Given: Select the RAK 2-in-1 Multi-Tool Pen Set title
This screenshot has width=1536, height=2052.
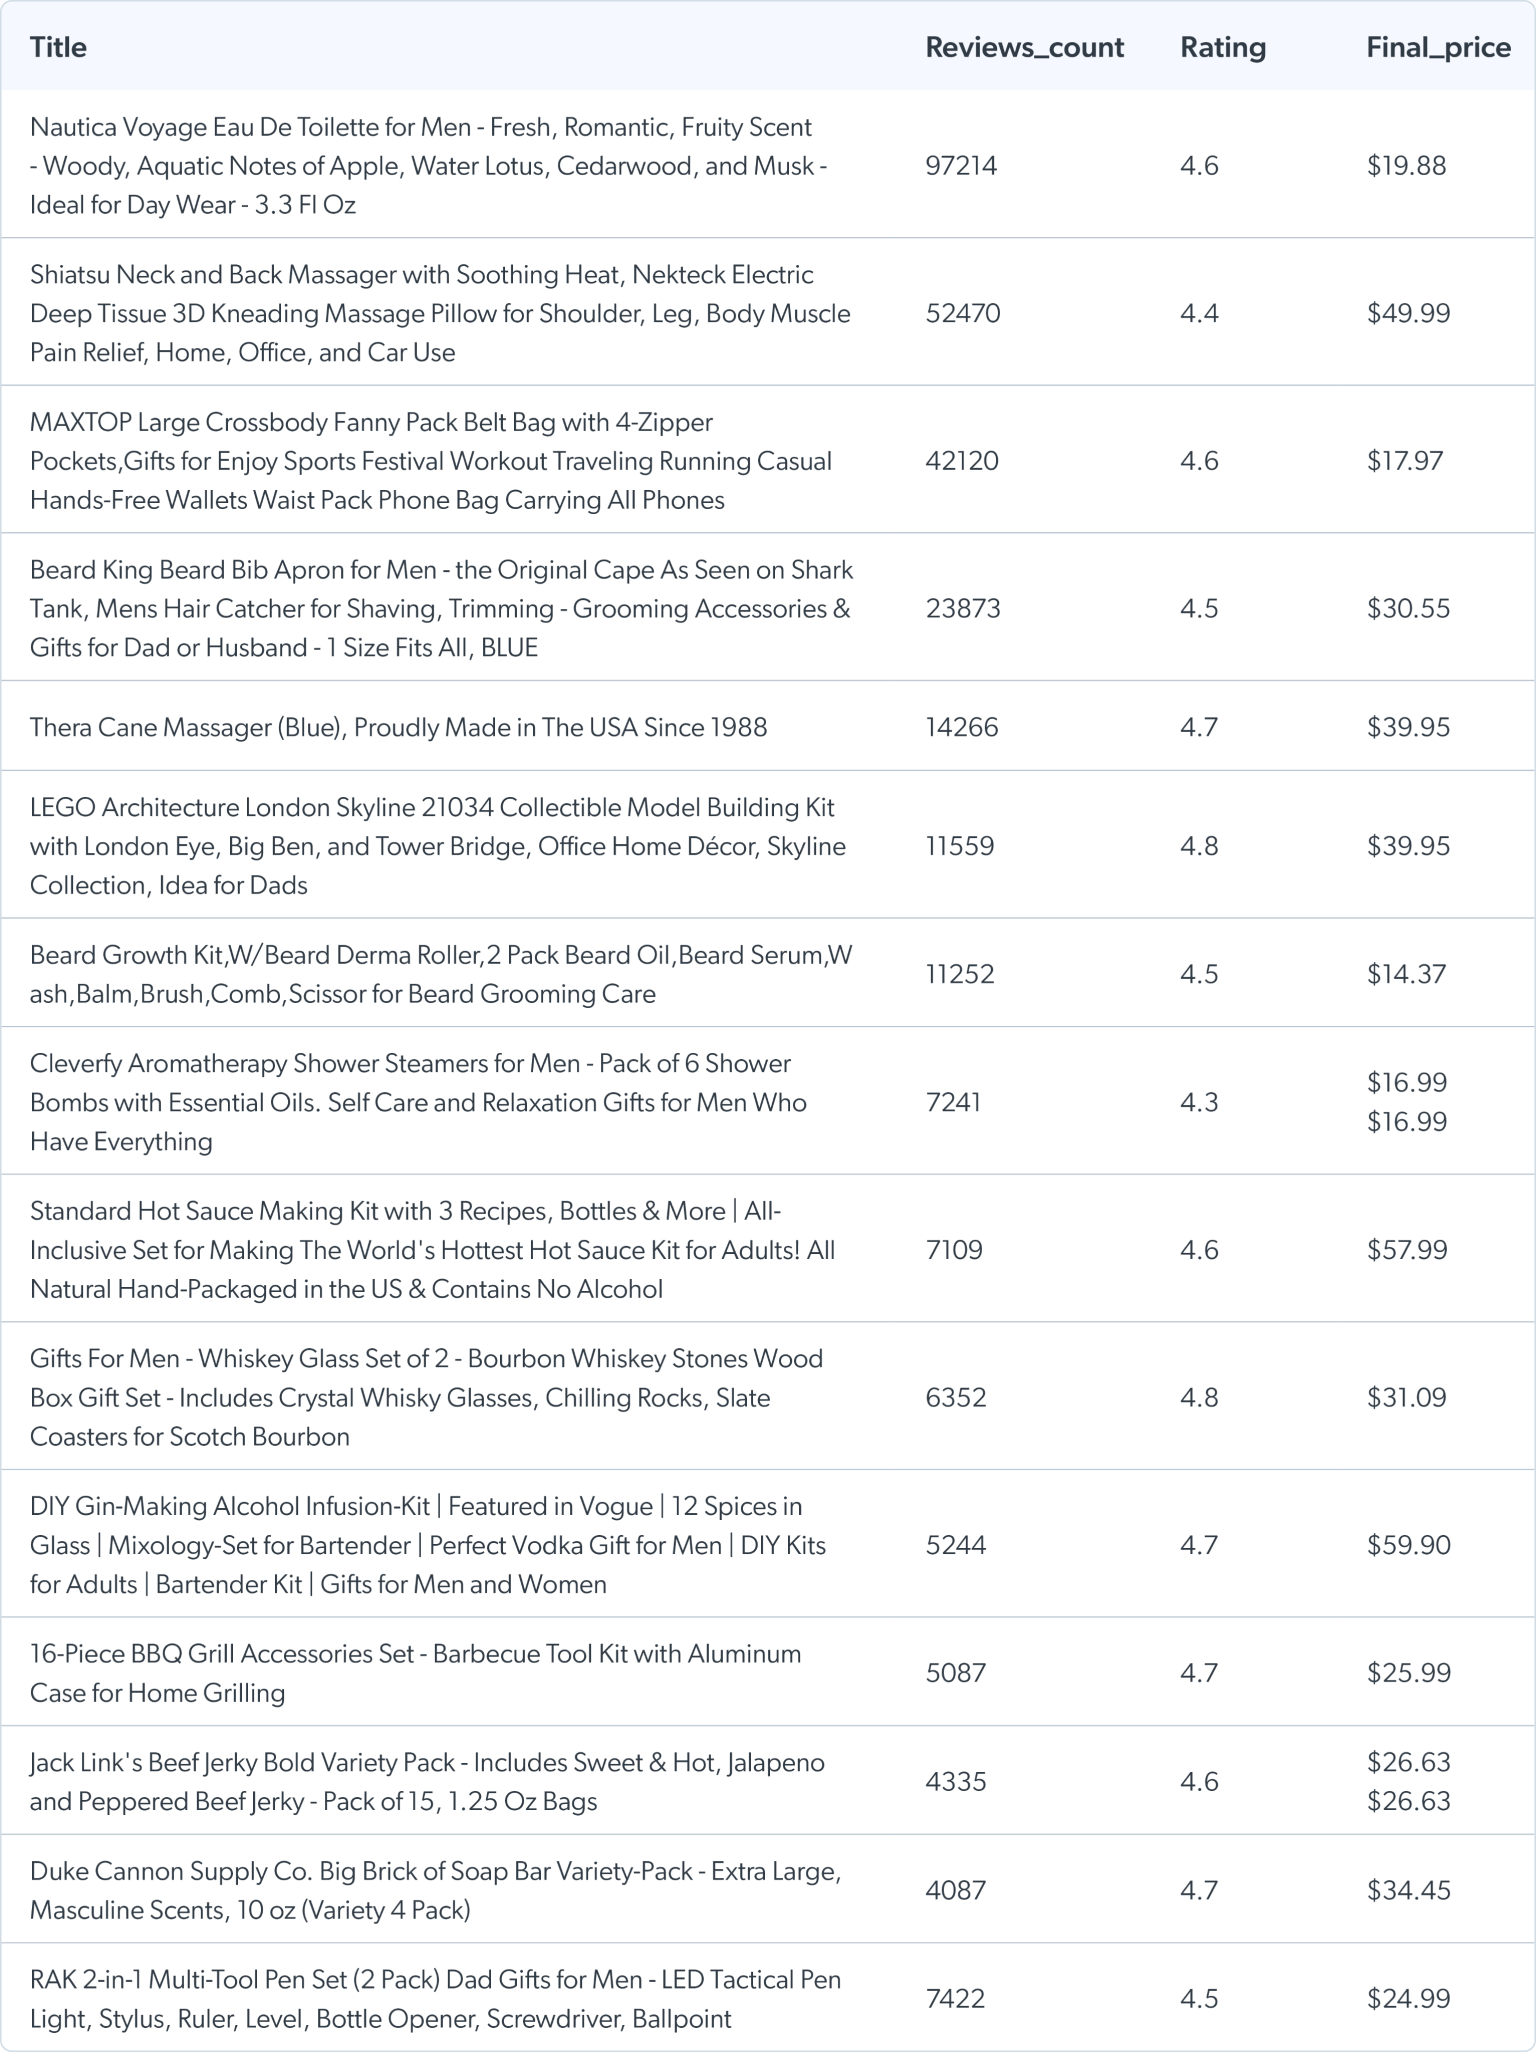Looking at the screenshot, I should pyautogui.click(x=435, y=1999).
